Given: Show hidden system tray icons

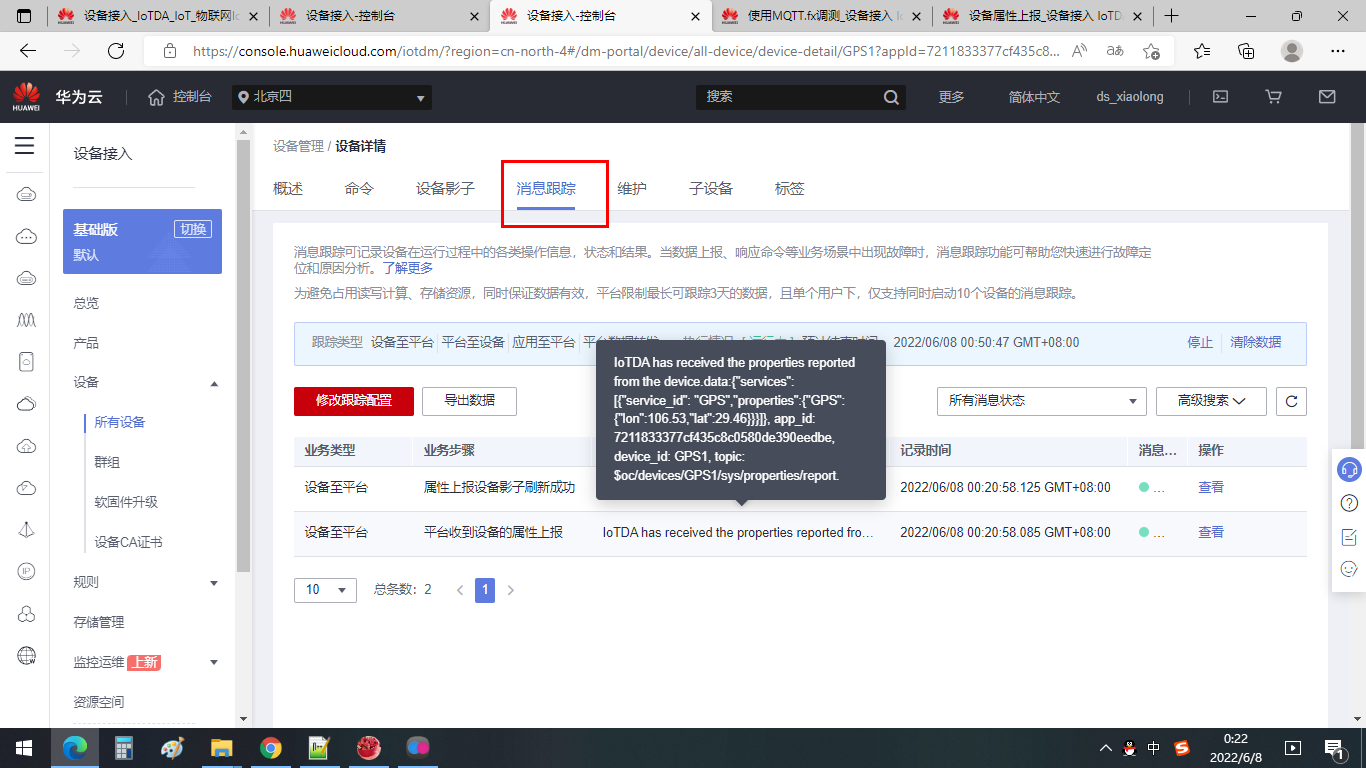Looking at the screenshot, I should (1105, 747).
